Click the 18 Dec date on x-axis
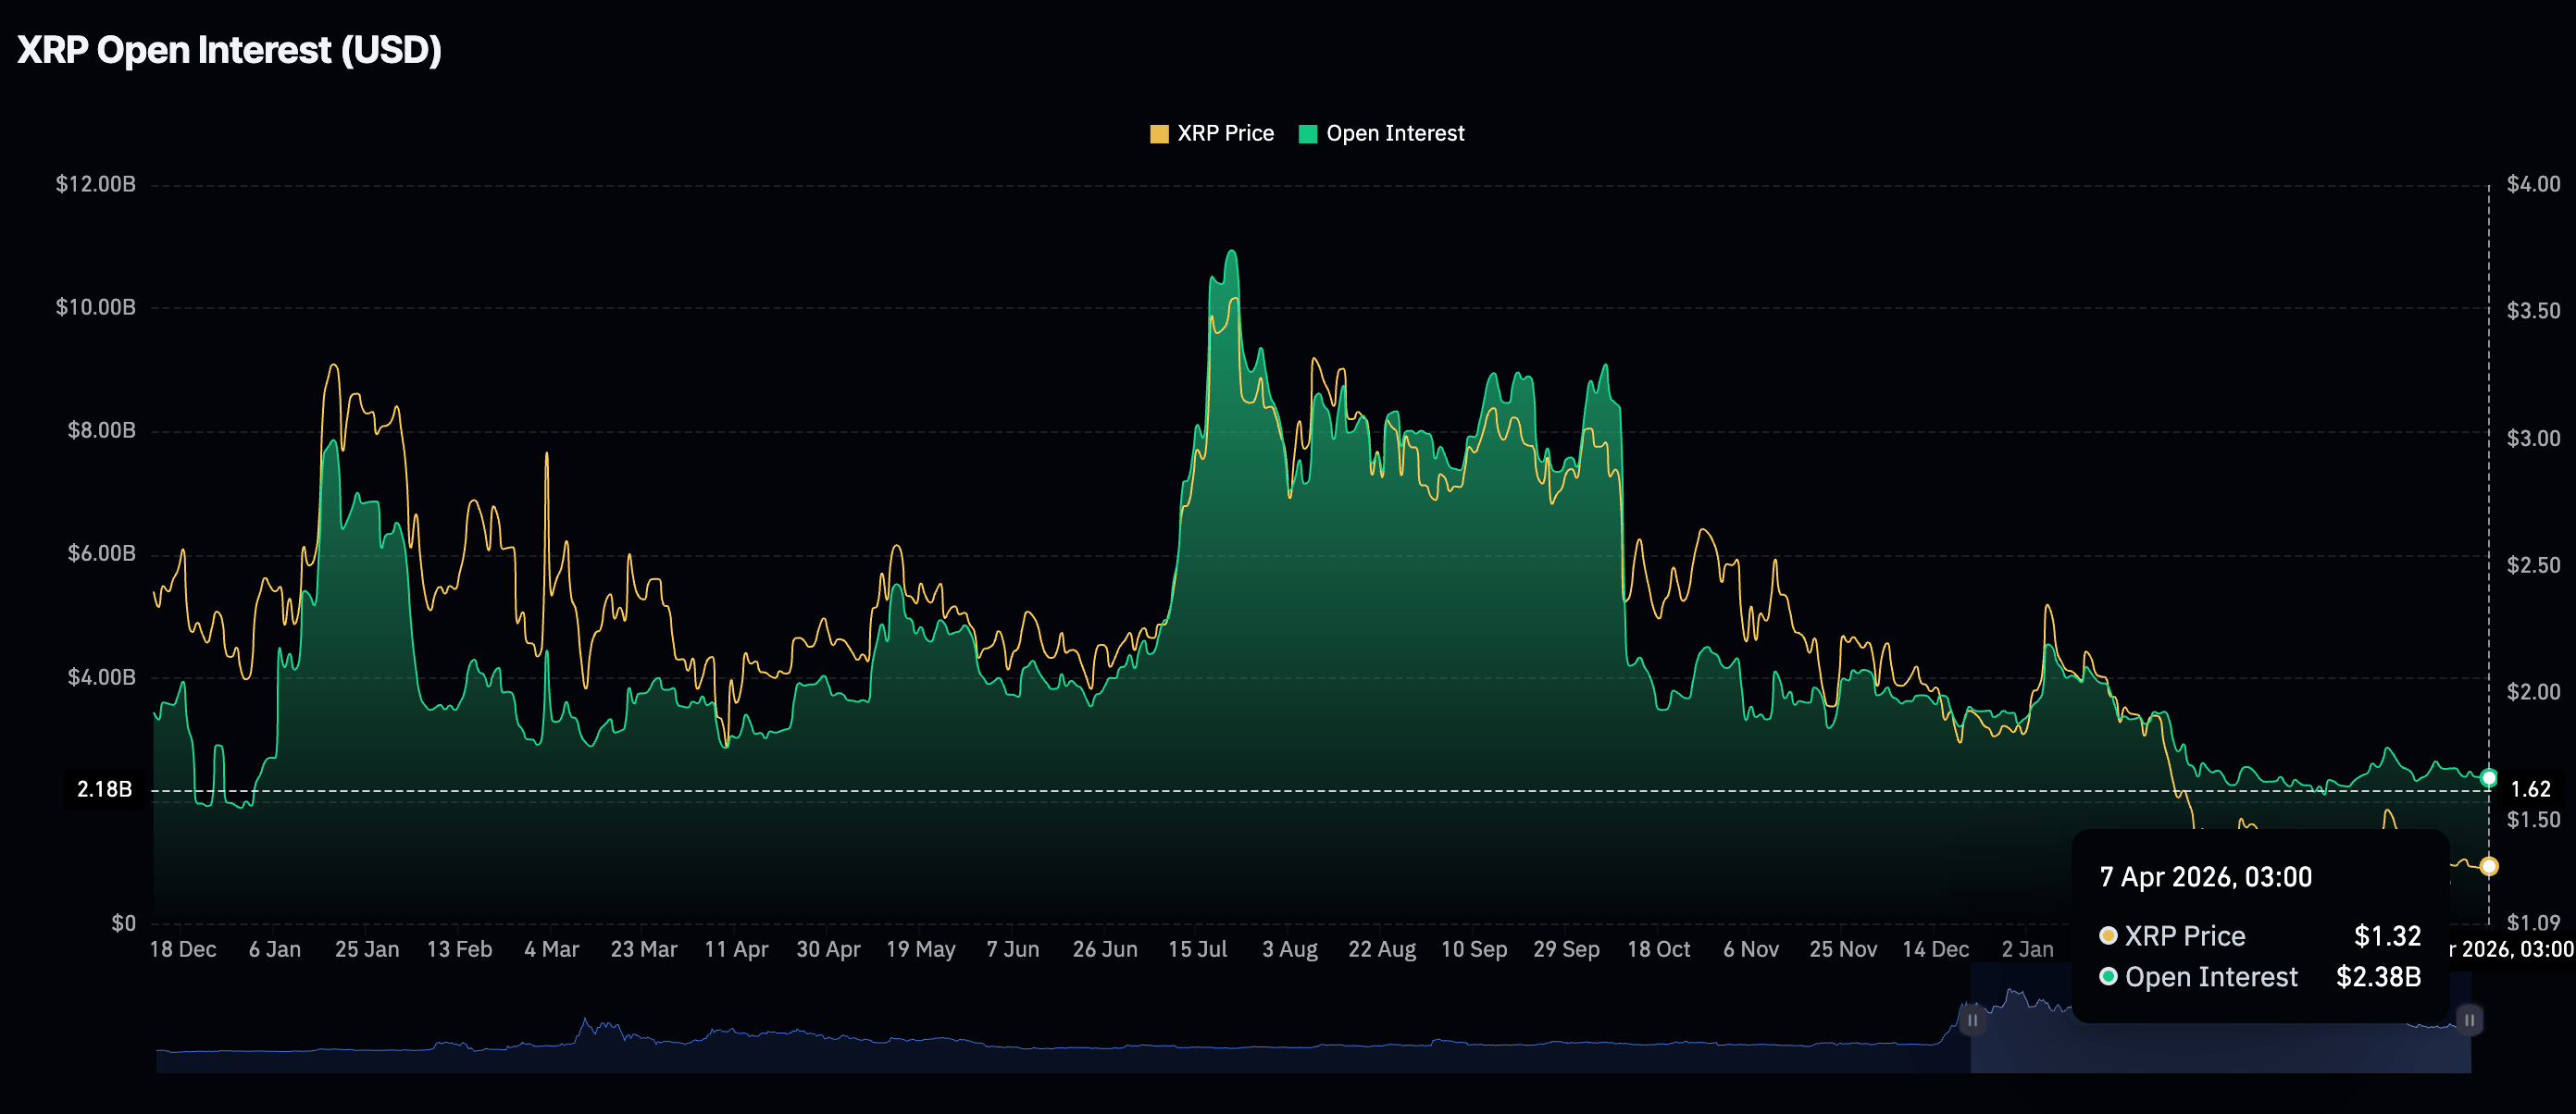The width and height of the screenshot is (2576, 1114). [x=183, y=949]
